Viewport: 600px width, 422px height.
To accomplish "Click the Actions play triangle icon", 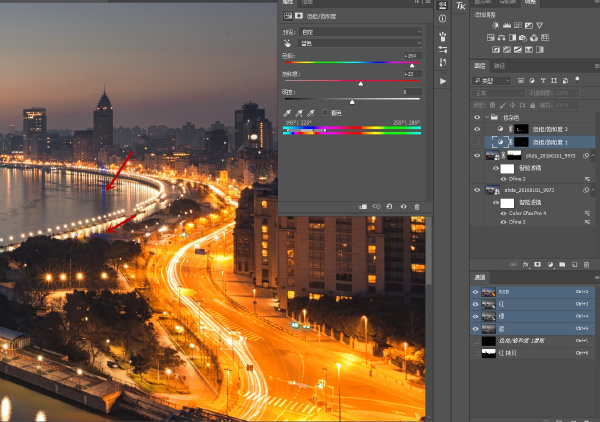I will pyautogui.click(x=443, y=81).
